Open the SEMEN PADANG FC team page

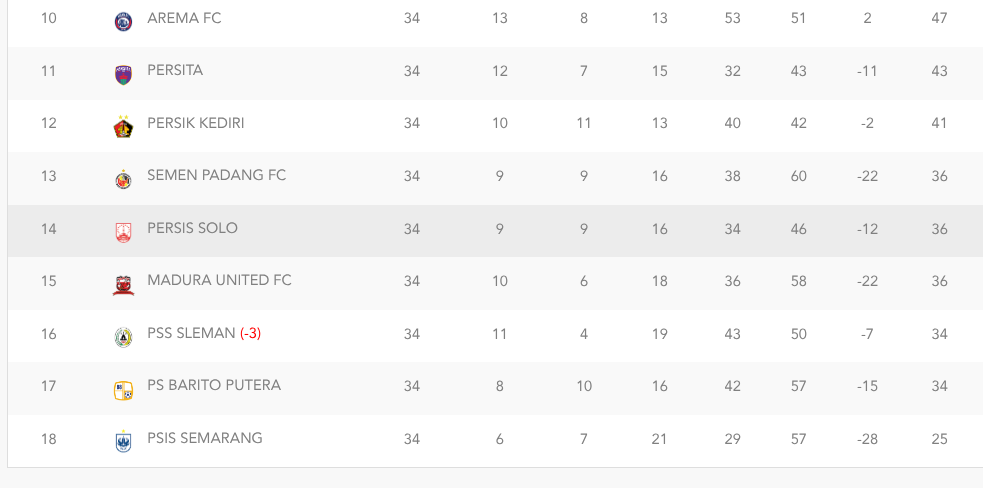pos(216,175)
